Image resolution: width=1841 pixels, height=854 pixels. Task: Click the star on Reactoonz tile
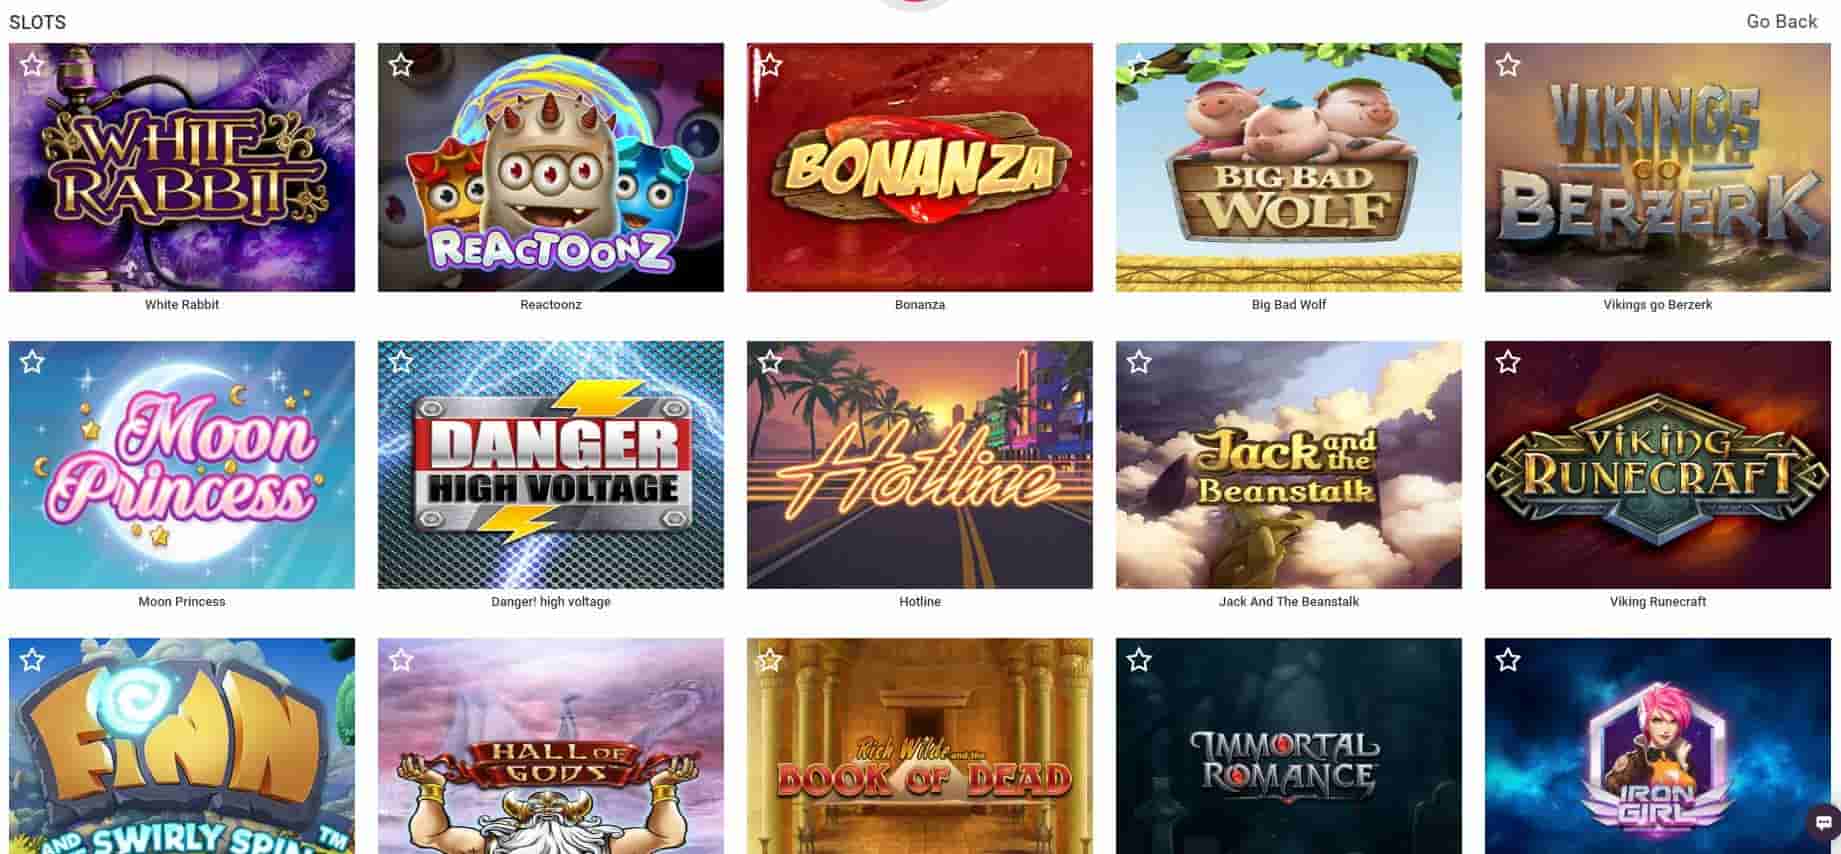point(401,65)
